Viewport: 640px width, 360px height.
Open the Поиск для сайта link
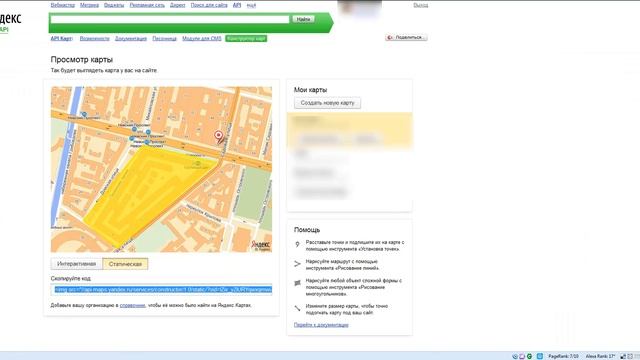(x=209, y=5)
